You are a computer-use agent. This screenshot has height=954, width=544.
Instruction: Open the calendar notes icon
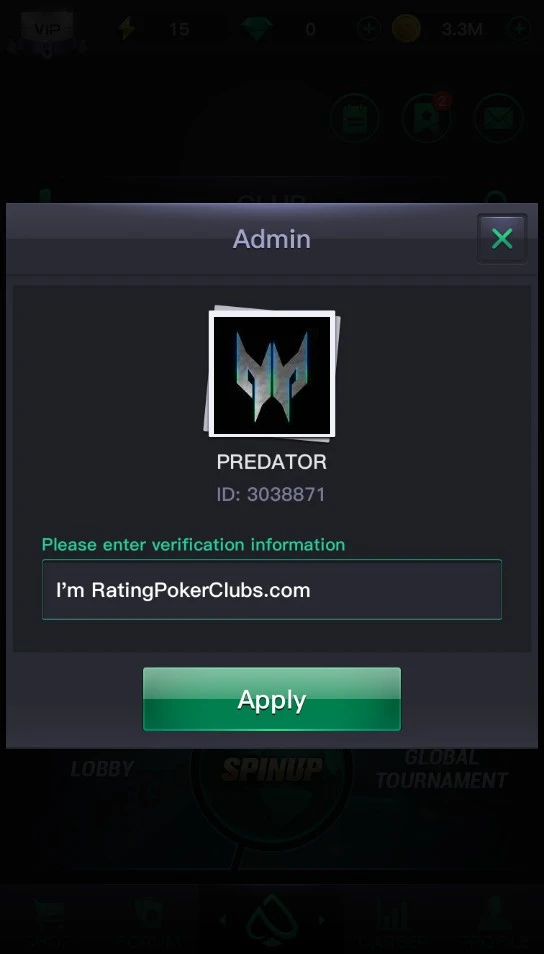(x=355, y=118)
